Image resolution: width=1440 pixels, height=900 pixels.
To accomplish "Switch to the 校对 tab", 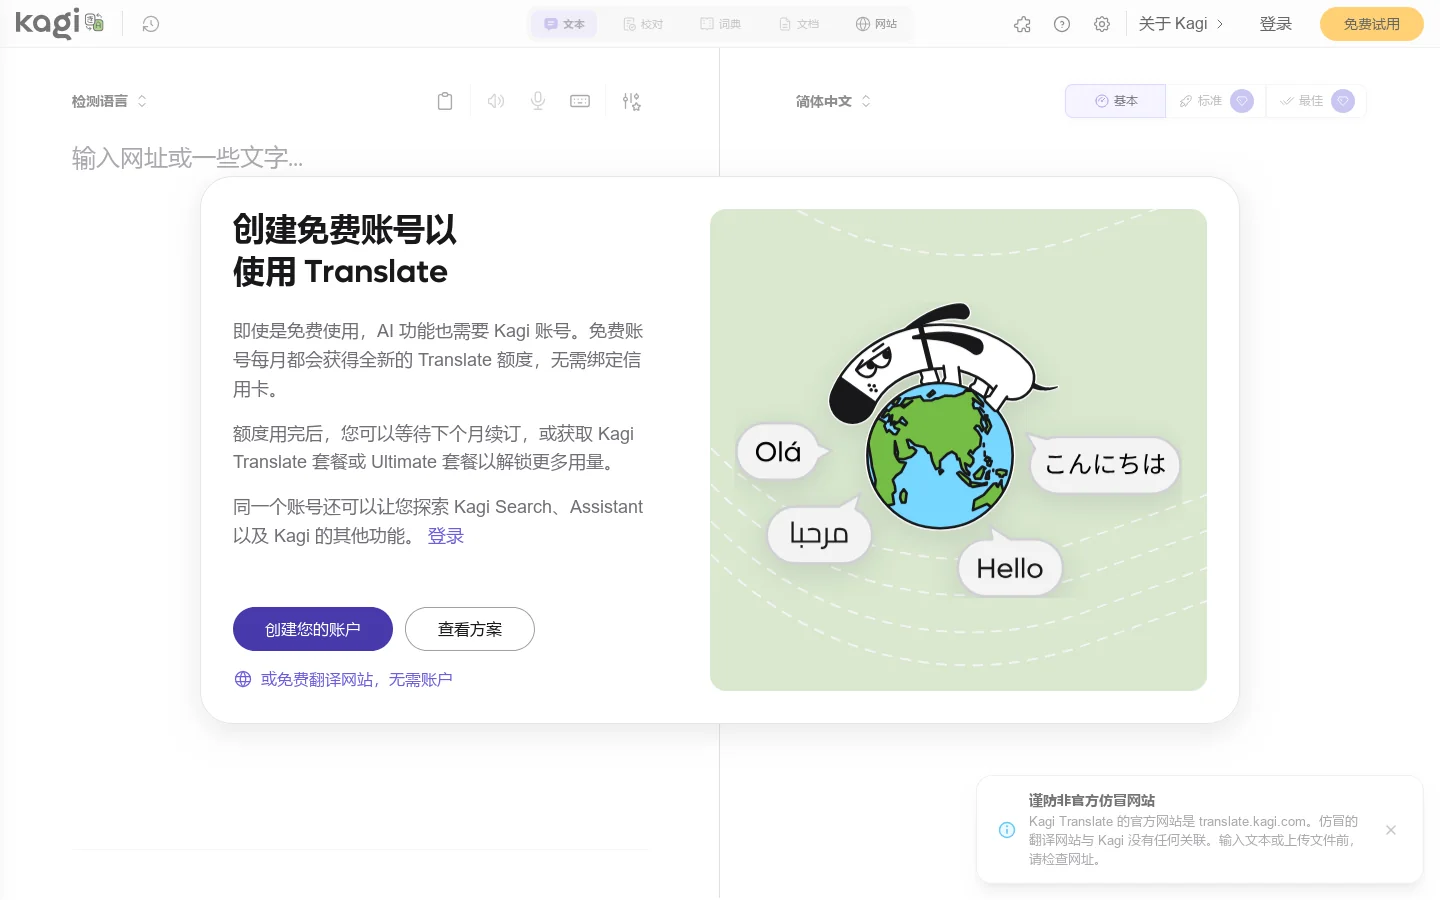I will point(643,24).
